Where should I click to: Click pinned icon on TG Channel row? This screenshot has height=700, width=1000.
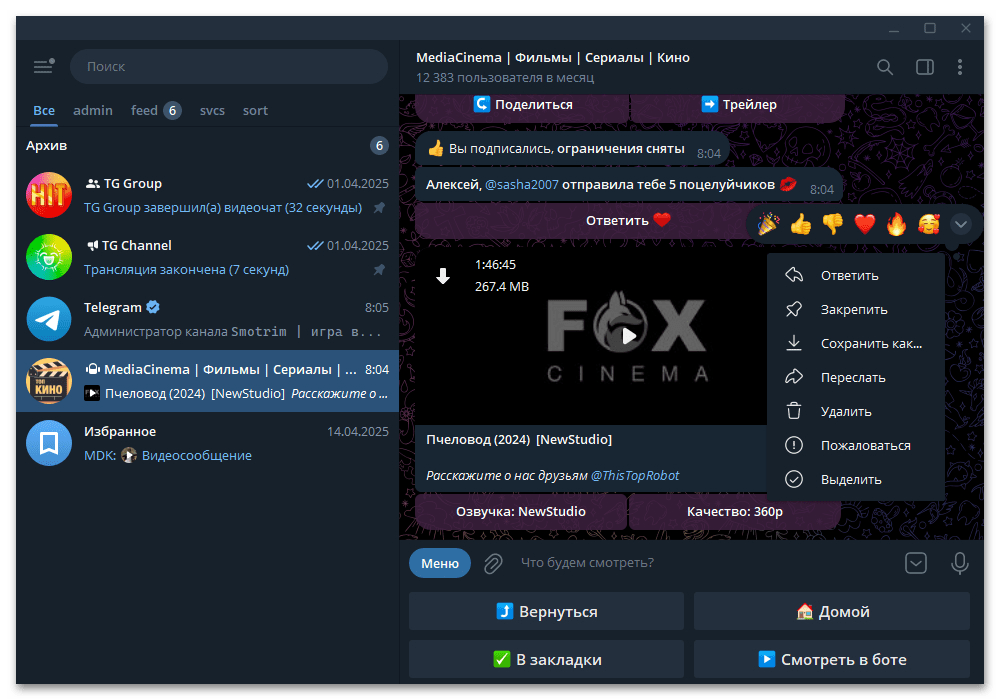coord(379,270)
